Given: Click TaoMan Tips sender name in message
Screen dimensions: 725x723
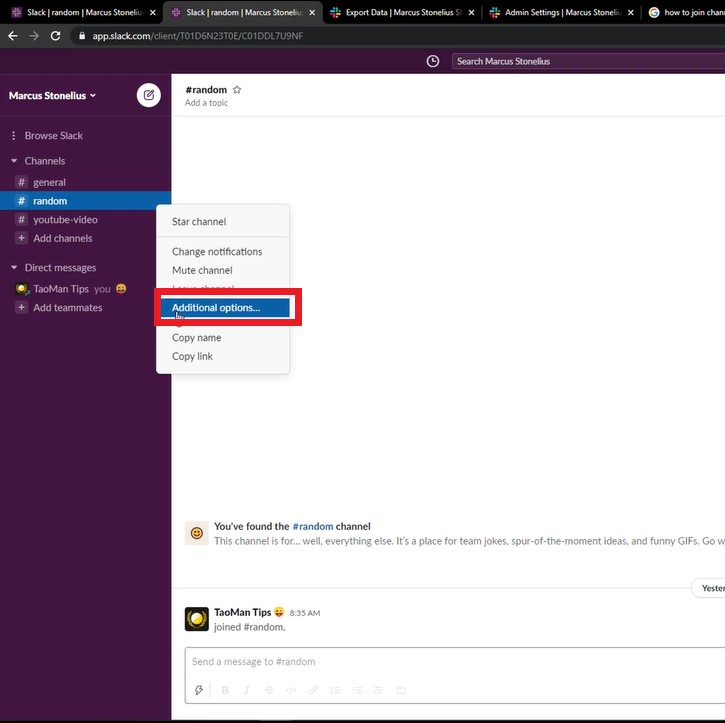Looking at the screenshot, I should 242,612.
